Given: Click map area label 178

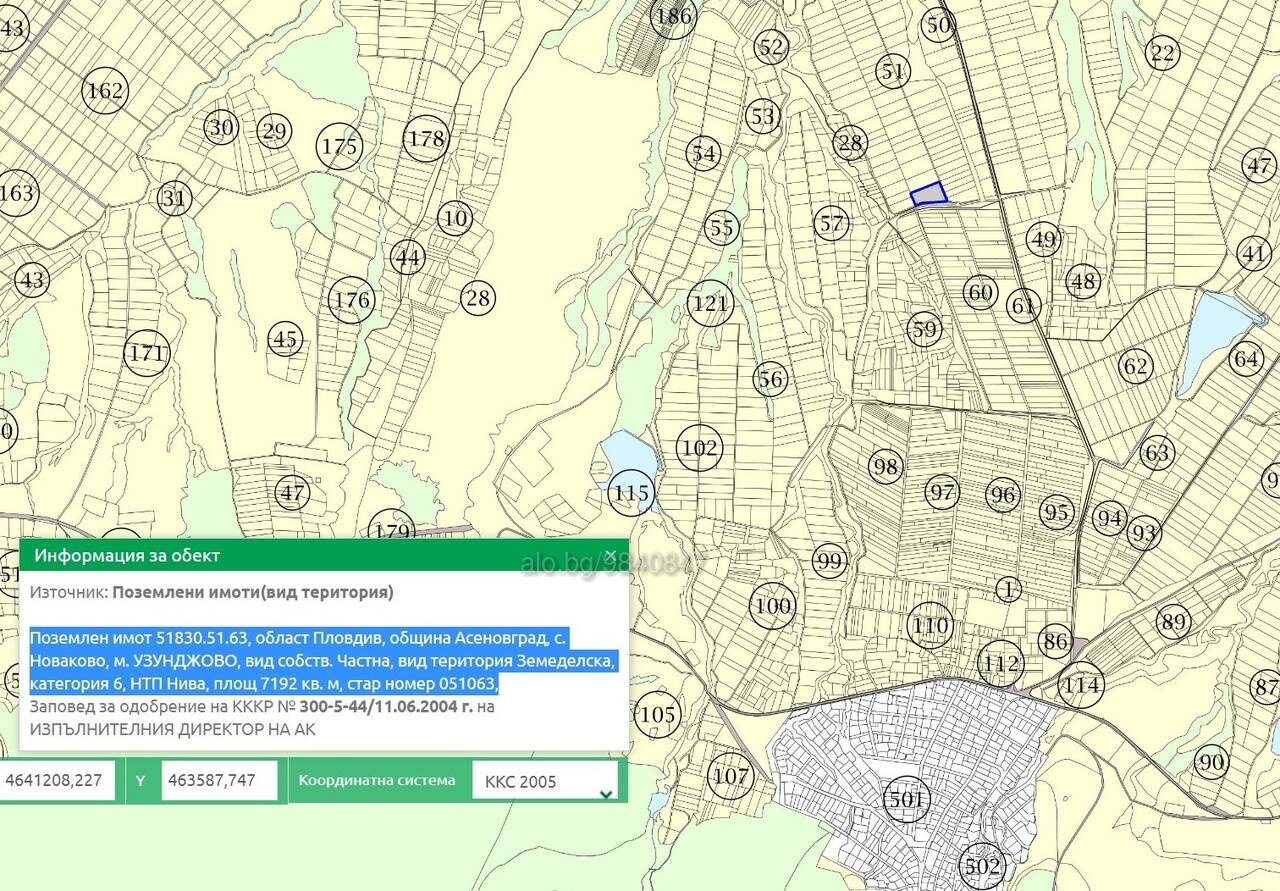Looking at the screenshot, I should coord(426,139).
